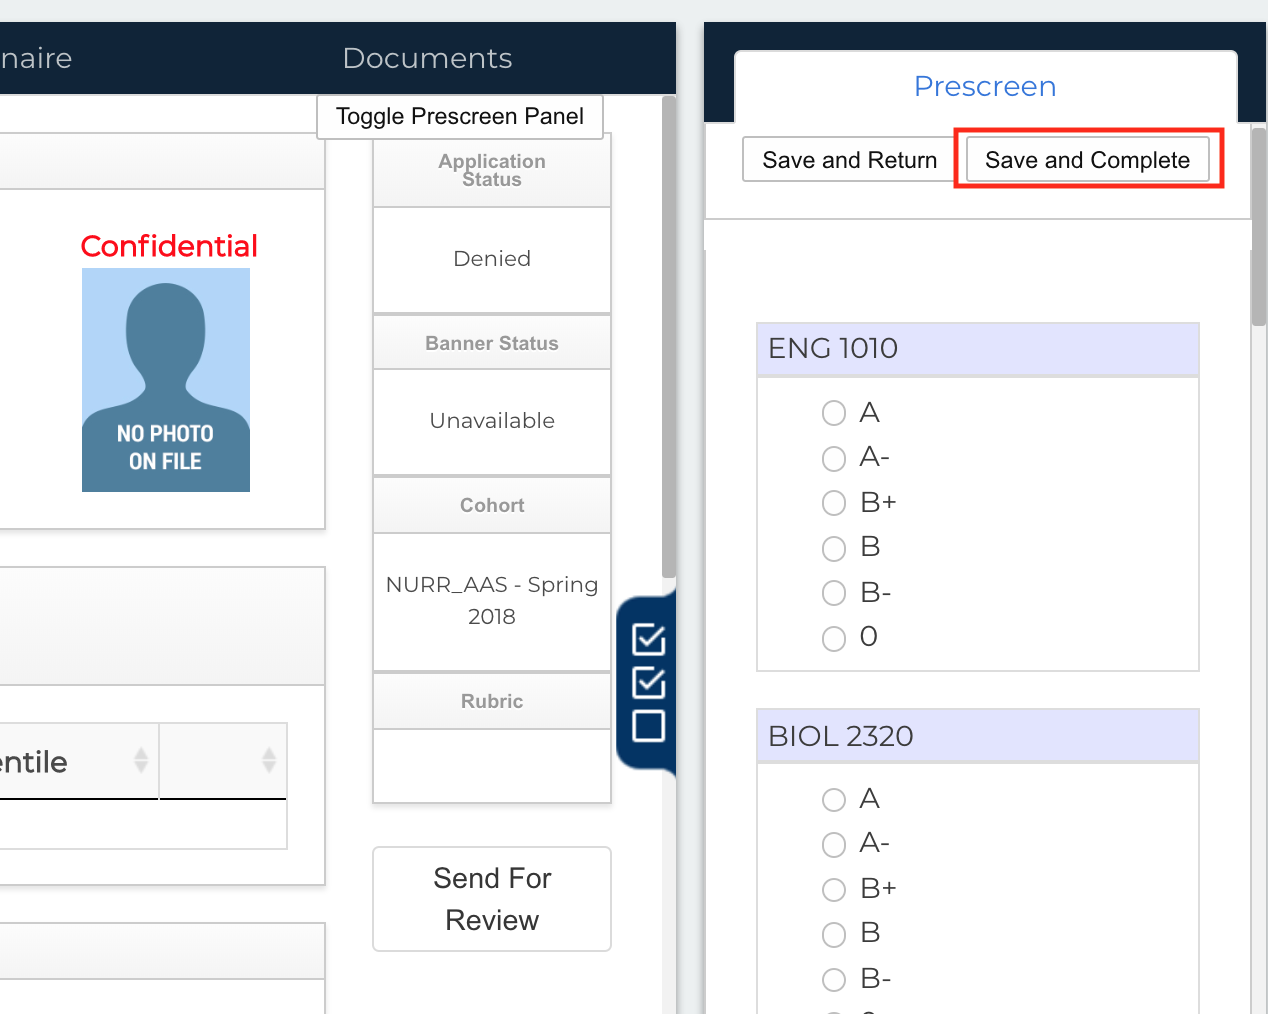Click the checklist icon on blue side tab

648,682
